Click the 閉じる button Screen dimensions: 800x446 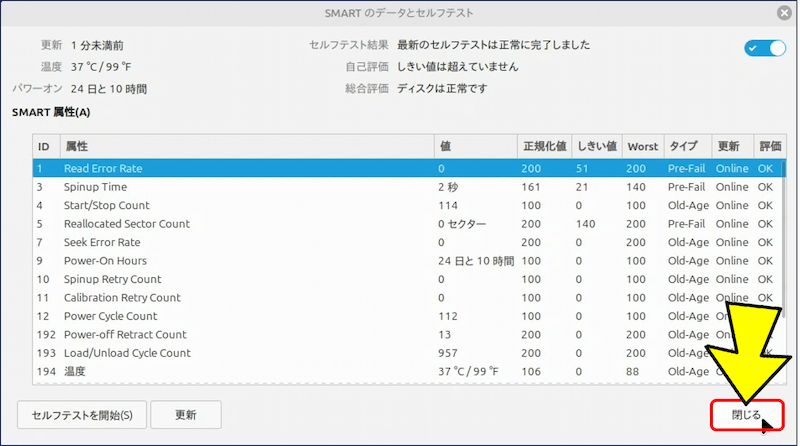(746, 414)
